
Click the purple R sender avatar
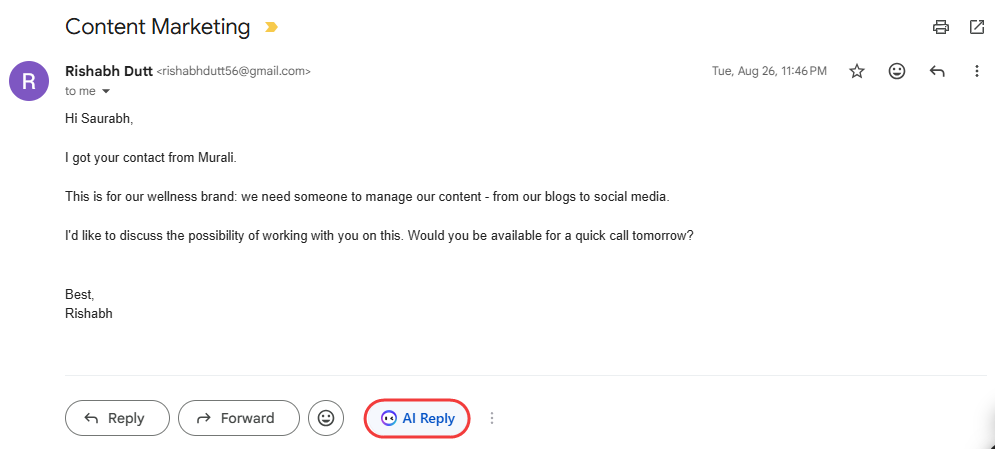pyautogui.click(x=29, y=81)
